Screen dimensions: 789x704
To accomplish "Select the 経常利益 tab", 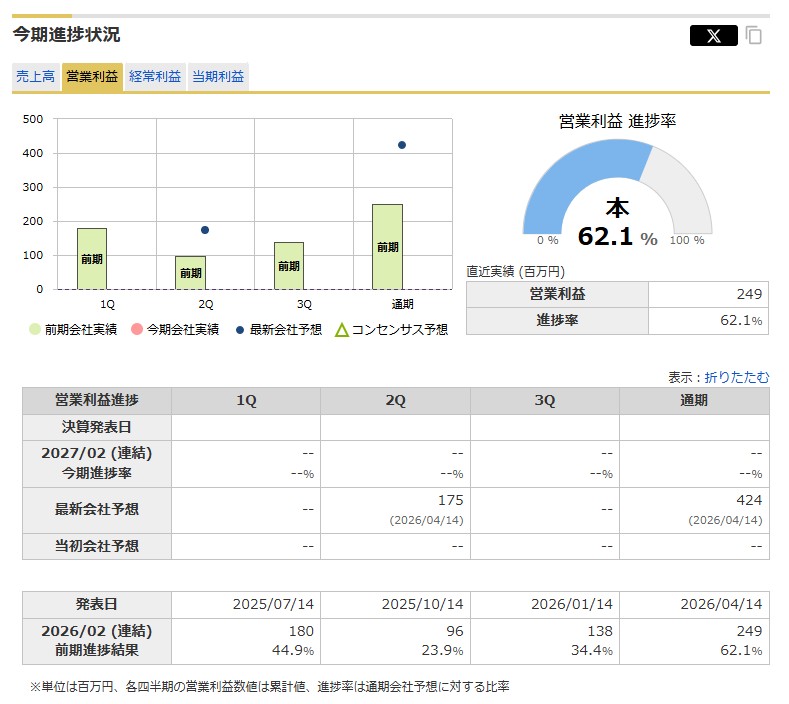I will (155, 76).
